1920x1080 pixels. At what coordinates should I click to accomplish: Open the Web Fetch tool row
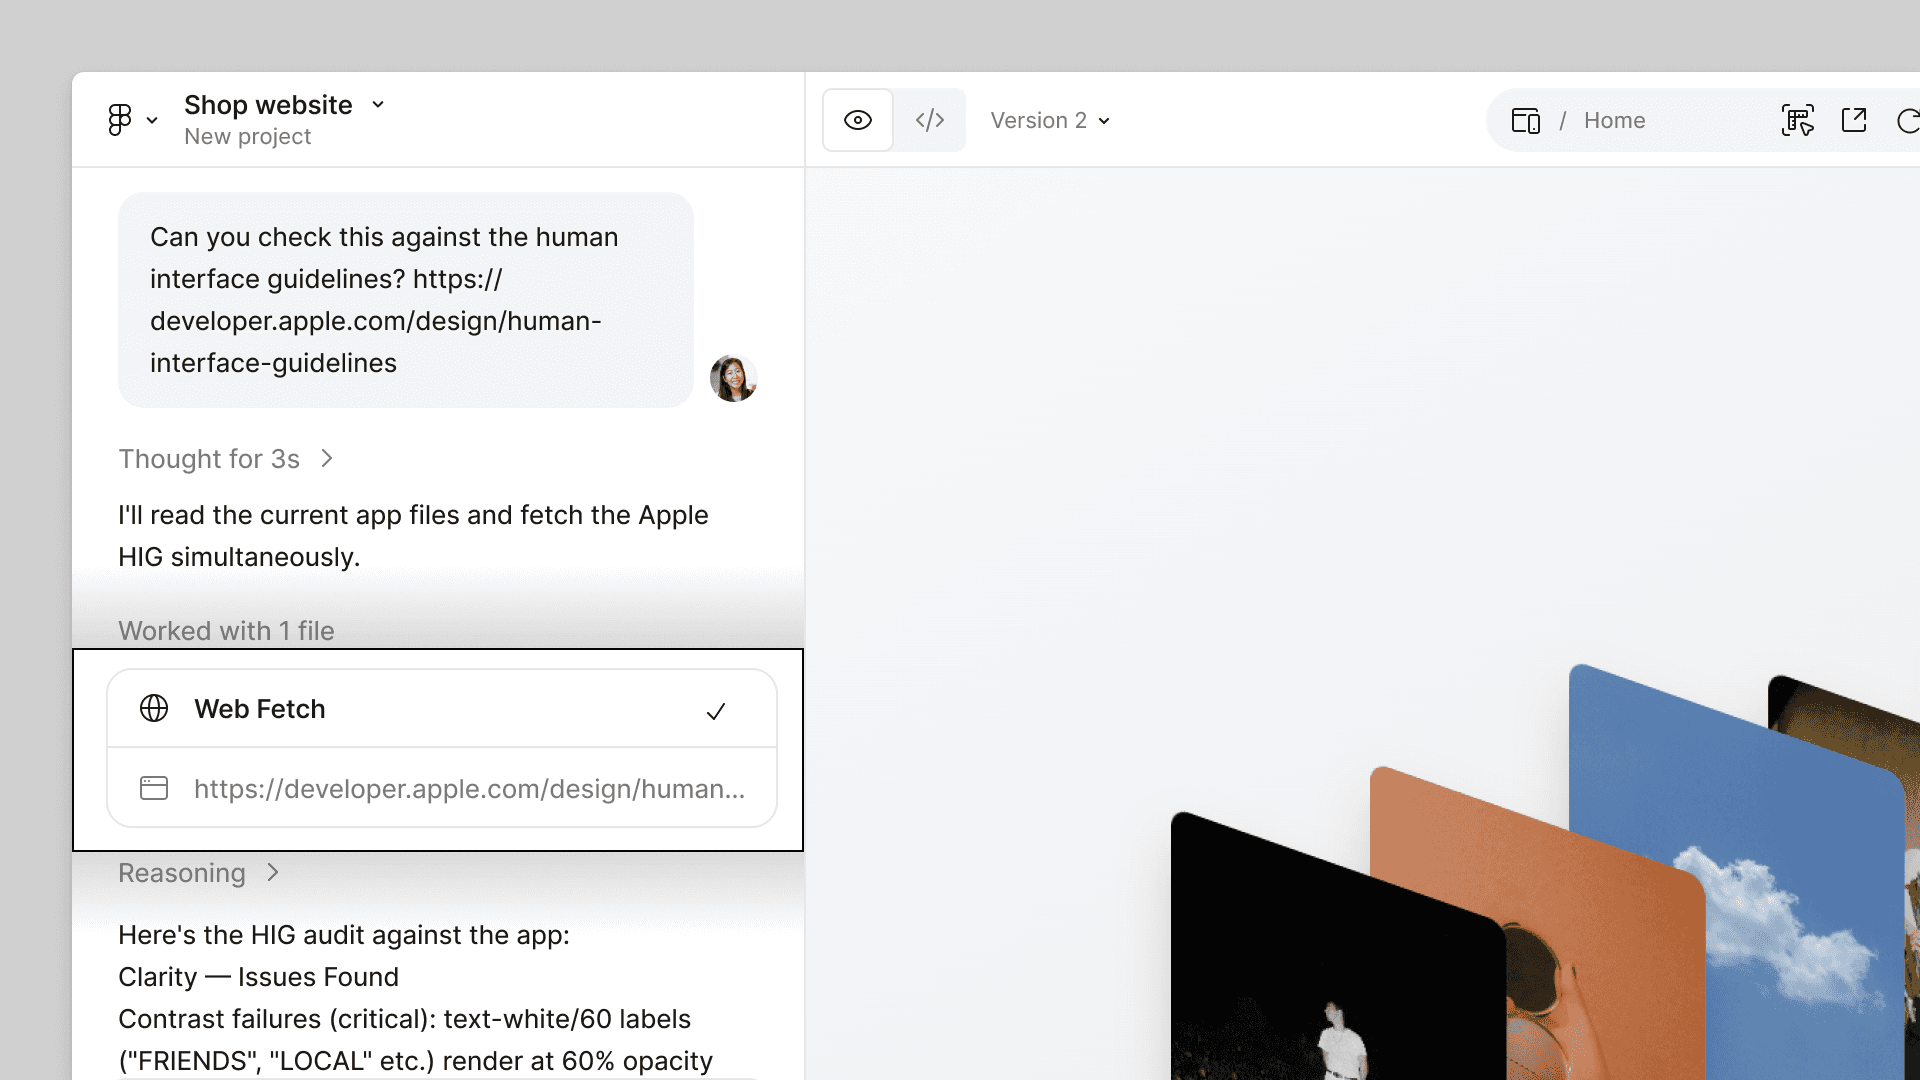click(x=442, y=708)
